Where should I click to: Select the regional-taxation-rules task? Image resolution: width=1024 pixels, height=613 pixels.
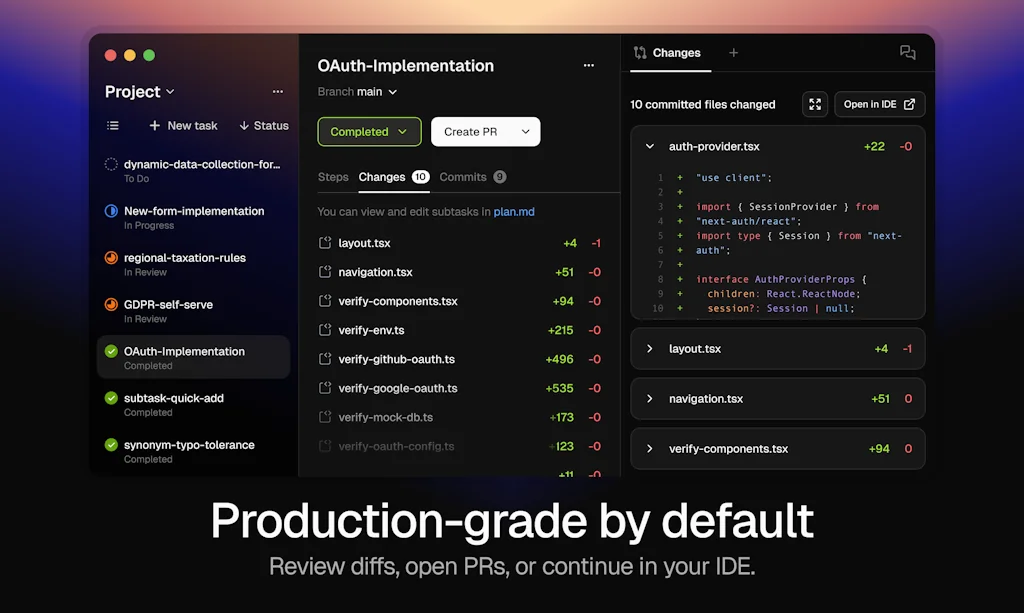193,264
